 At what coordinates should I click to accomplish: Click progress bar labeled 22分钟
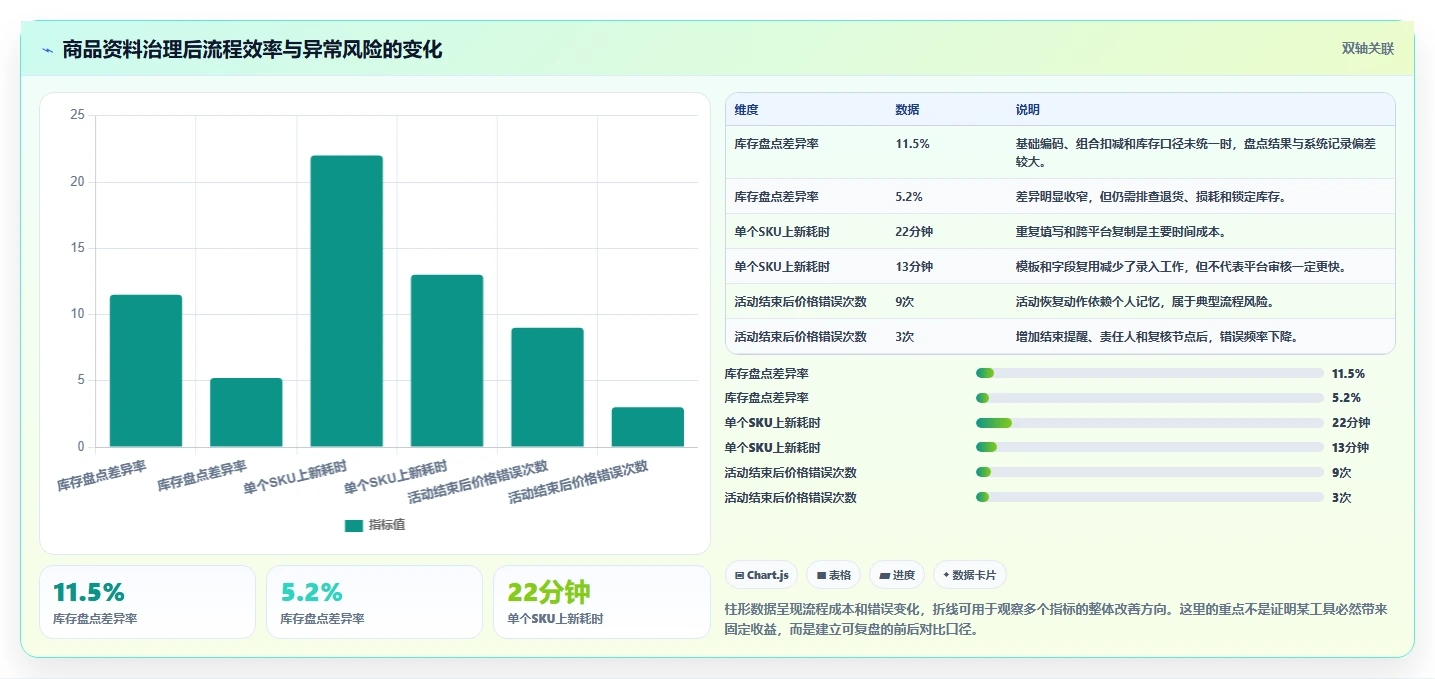tap(1150, 423)
